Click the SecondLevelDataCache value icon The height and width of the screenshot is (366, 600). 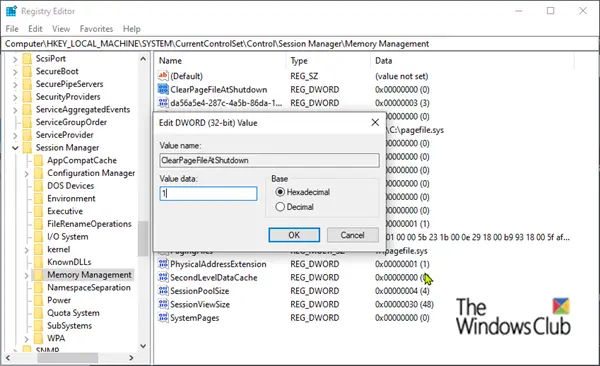(163, 277)
